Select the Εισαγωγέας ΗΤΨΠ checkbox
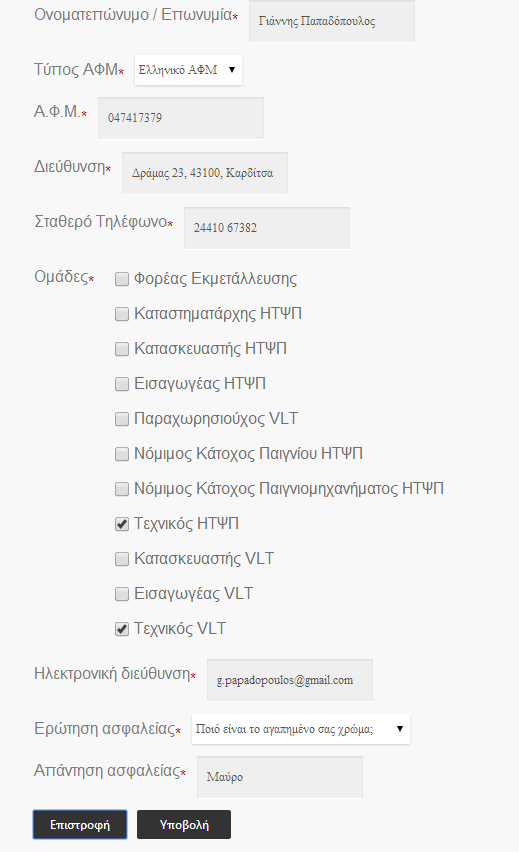The width and height of the screenshot is (519, 852). (x=122, y=384)
